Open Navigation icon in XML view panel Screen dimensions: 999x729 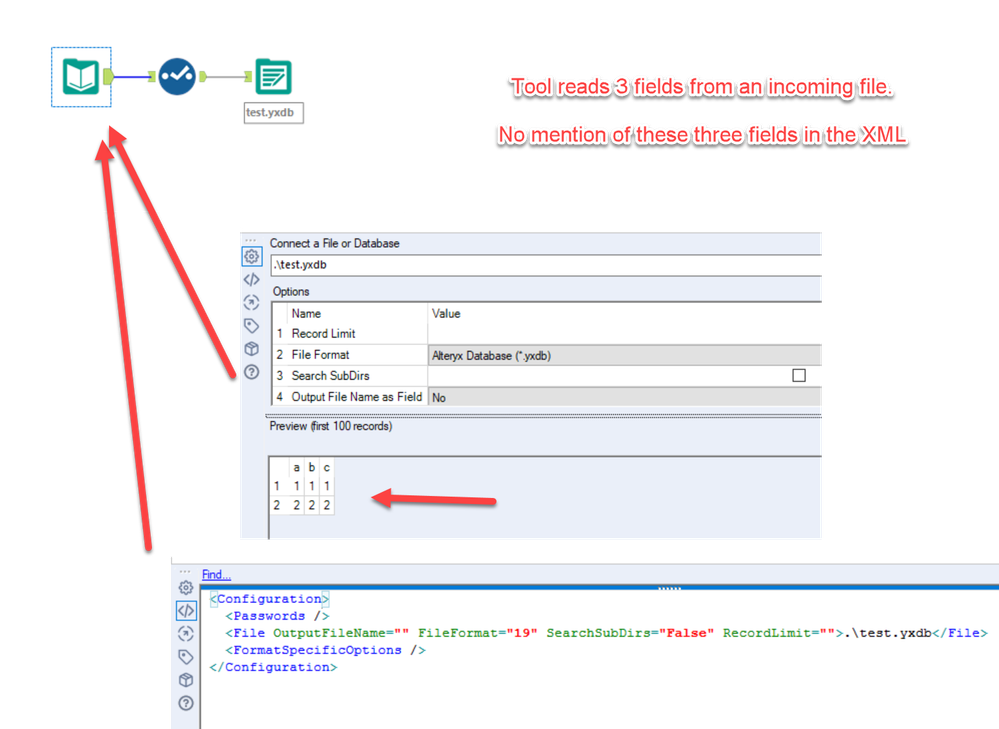[x=186, y=633]
